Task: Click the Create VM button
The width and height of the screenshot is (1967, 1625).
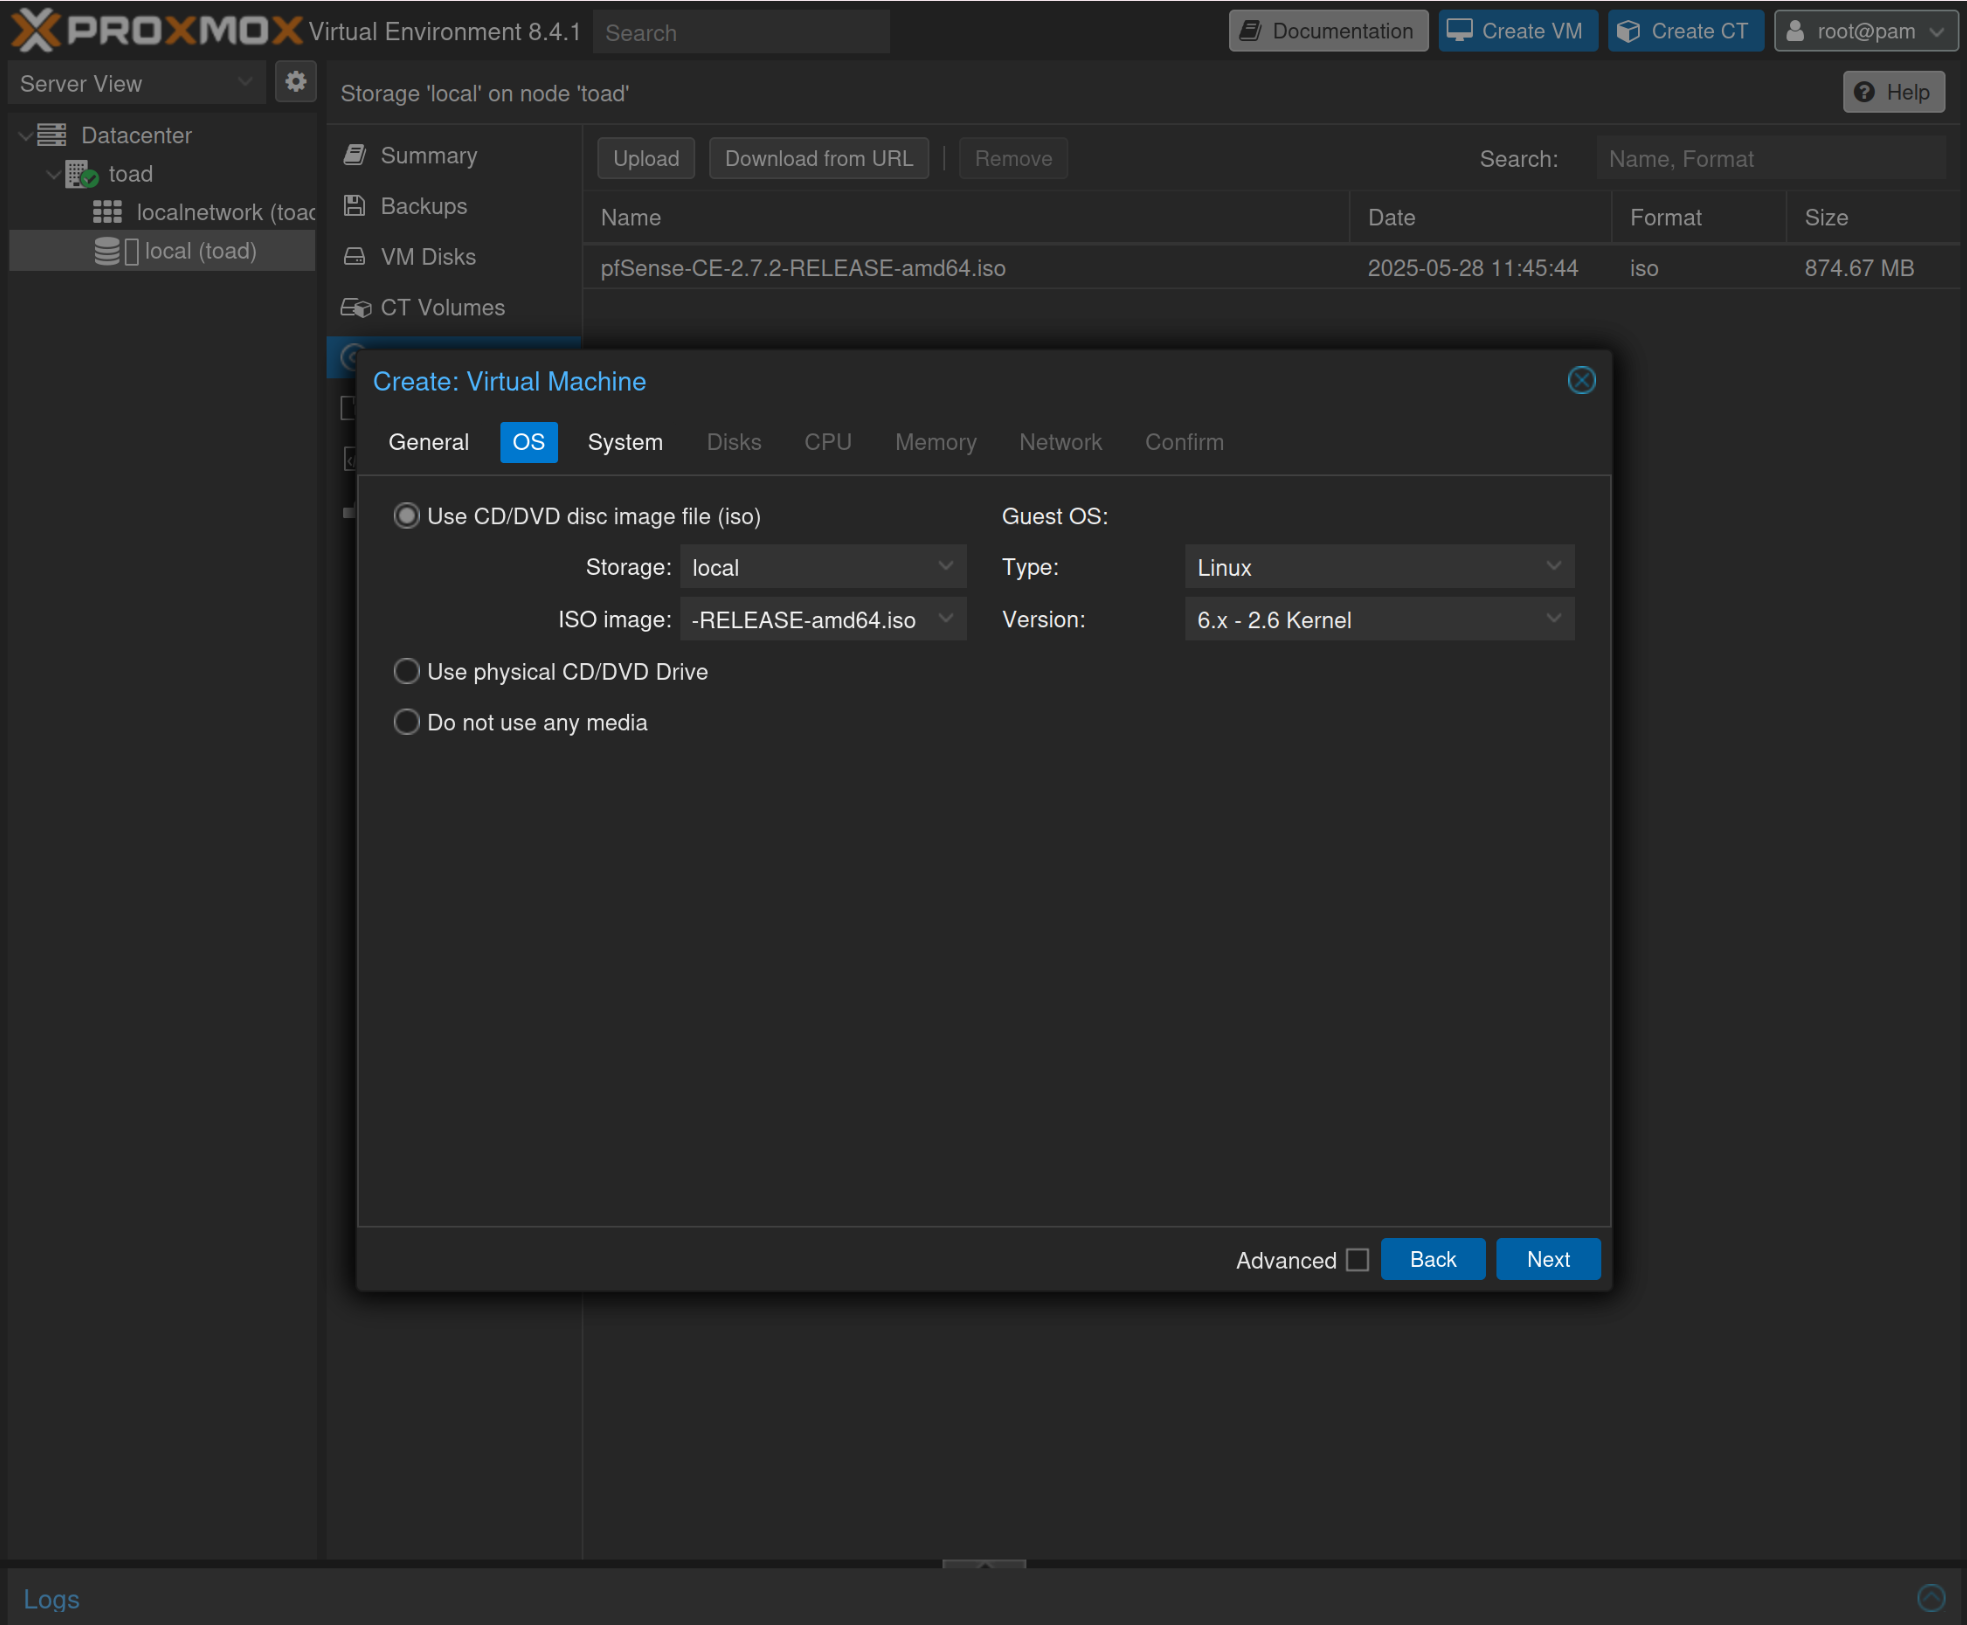Action: 1518,31
